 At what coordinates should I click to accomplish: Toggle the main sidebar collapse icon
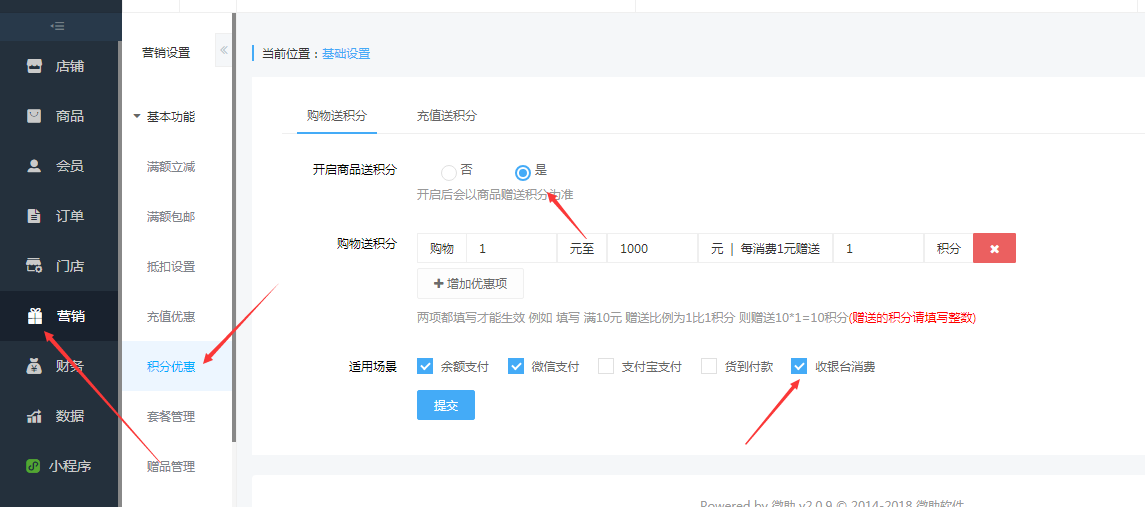coord(58,26)
